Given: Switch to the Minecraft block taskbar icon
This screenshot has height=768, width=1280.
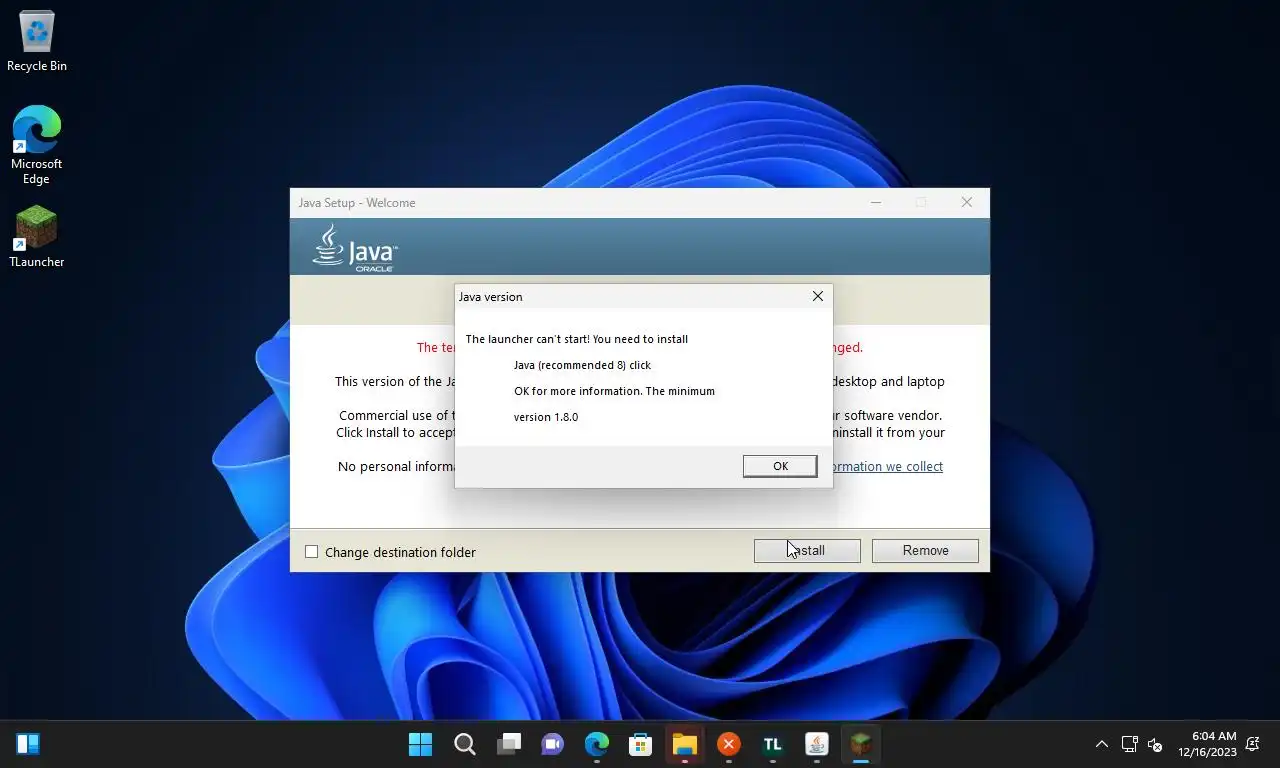Looking at the screenshot, I should 861,744.
